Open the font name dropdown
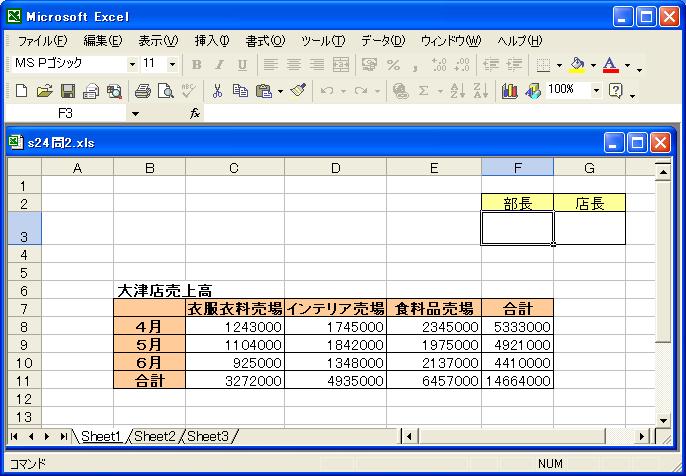This screenshot has width=686, height=476. pyautogui.click(x=133, y=65)
